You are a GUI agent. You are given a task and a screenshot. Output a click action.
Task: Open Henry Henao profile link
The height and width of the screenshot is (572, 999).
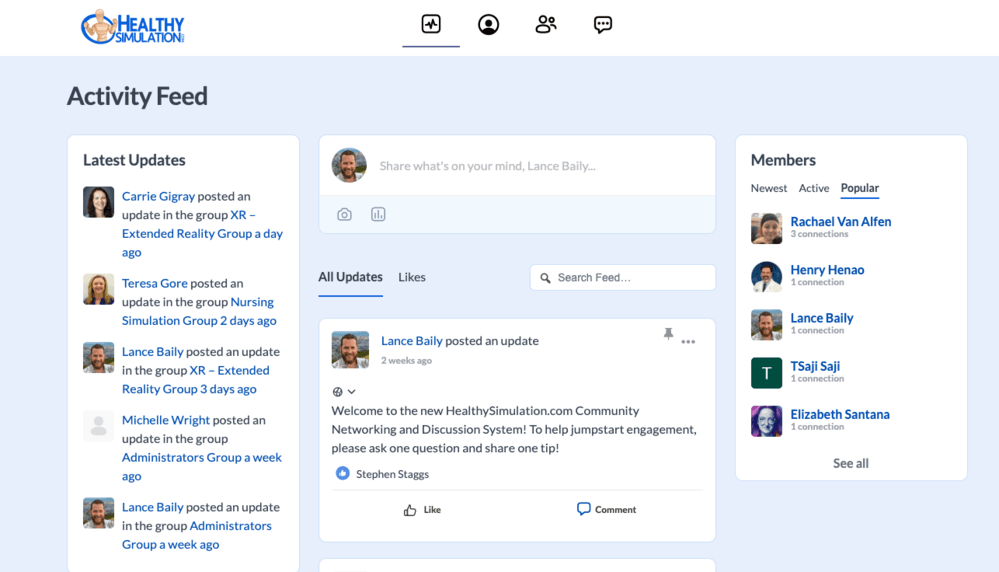point(827,270)
